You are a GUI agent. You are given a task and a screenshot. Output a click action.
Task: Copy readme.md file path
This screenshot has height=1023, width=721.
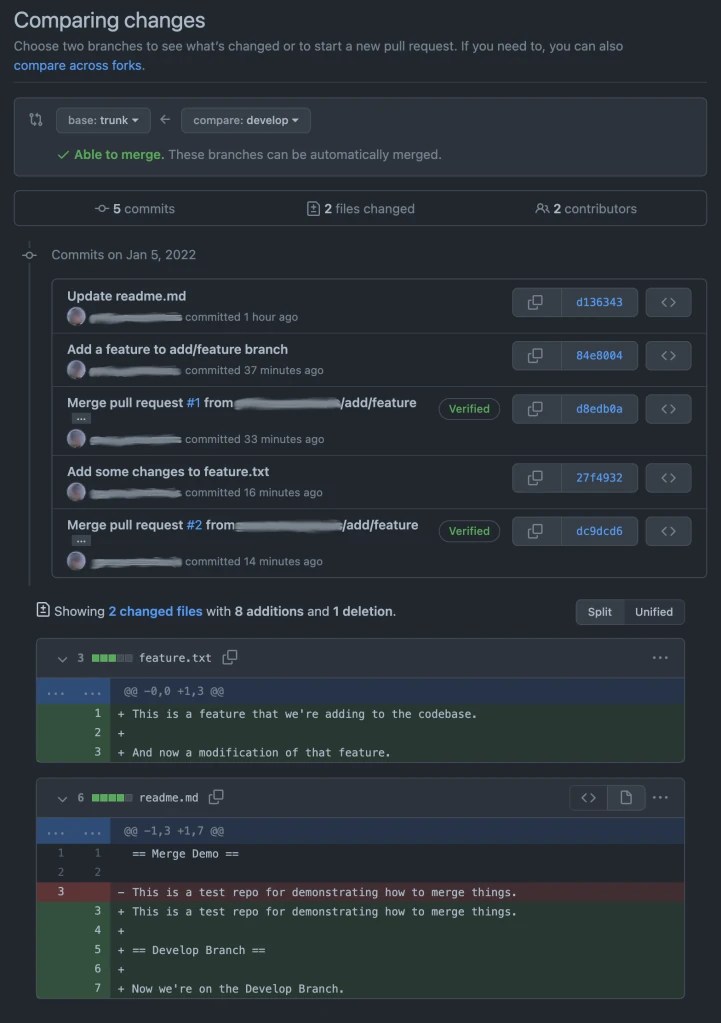[216, 797]
